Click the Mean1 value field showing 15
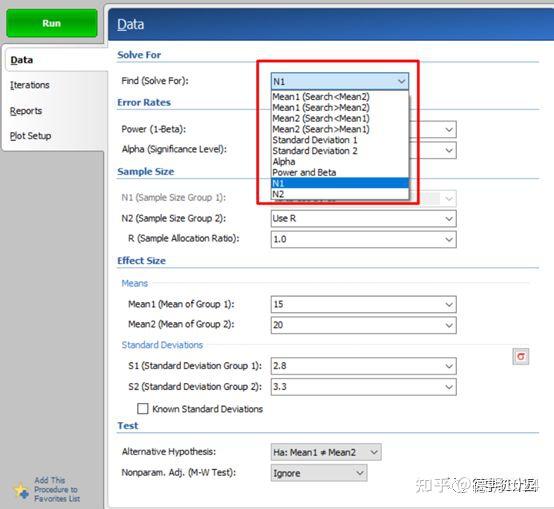 364,304
